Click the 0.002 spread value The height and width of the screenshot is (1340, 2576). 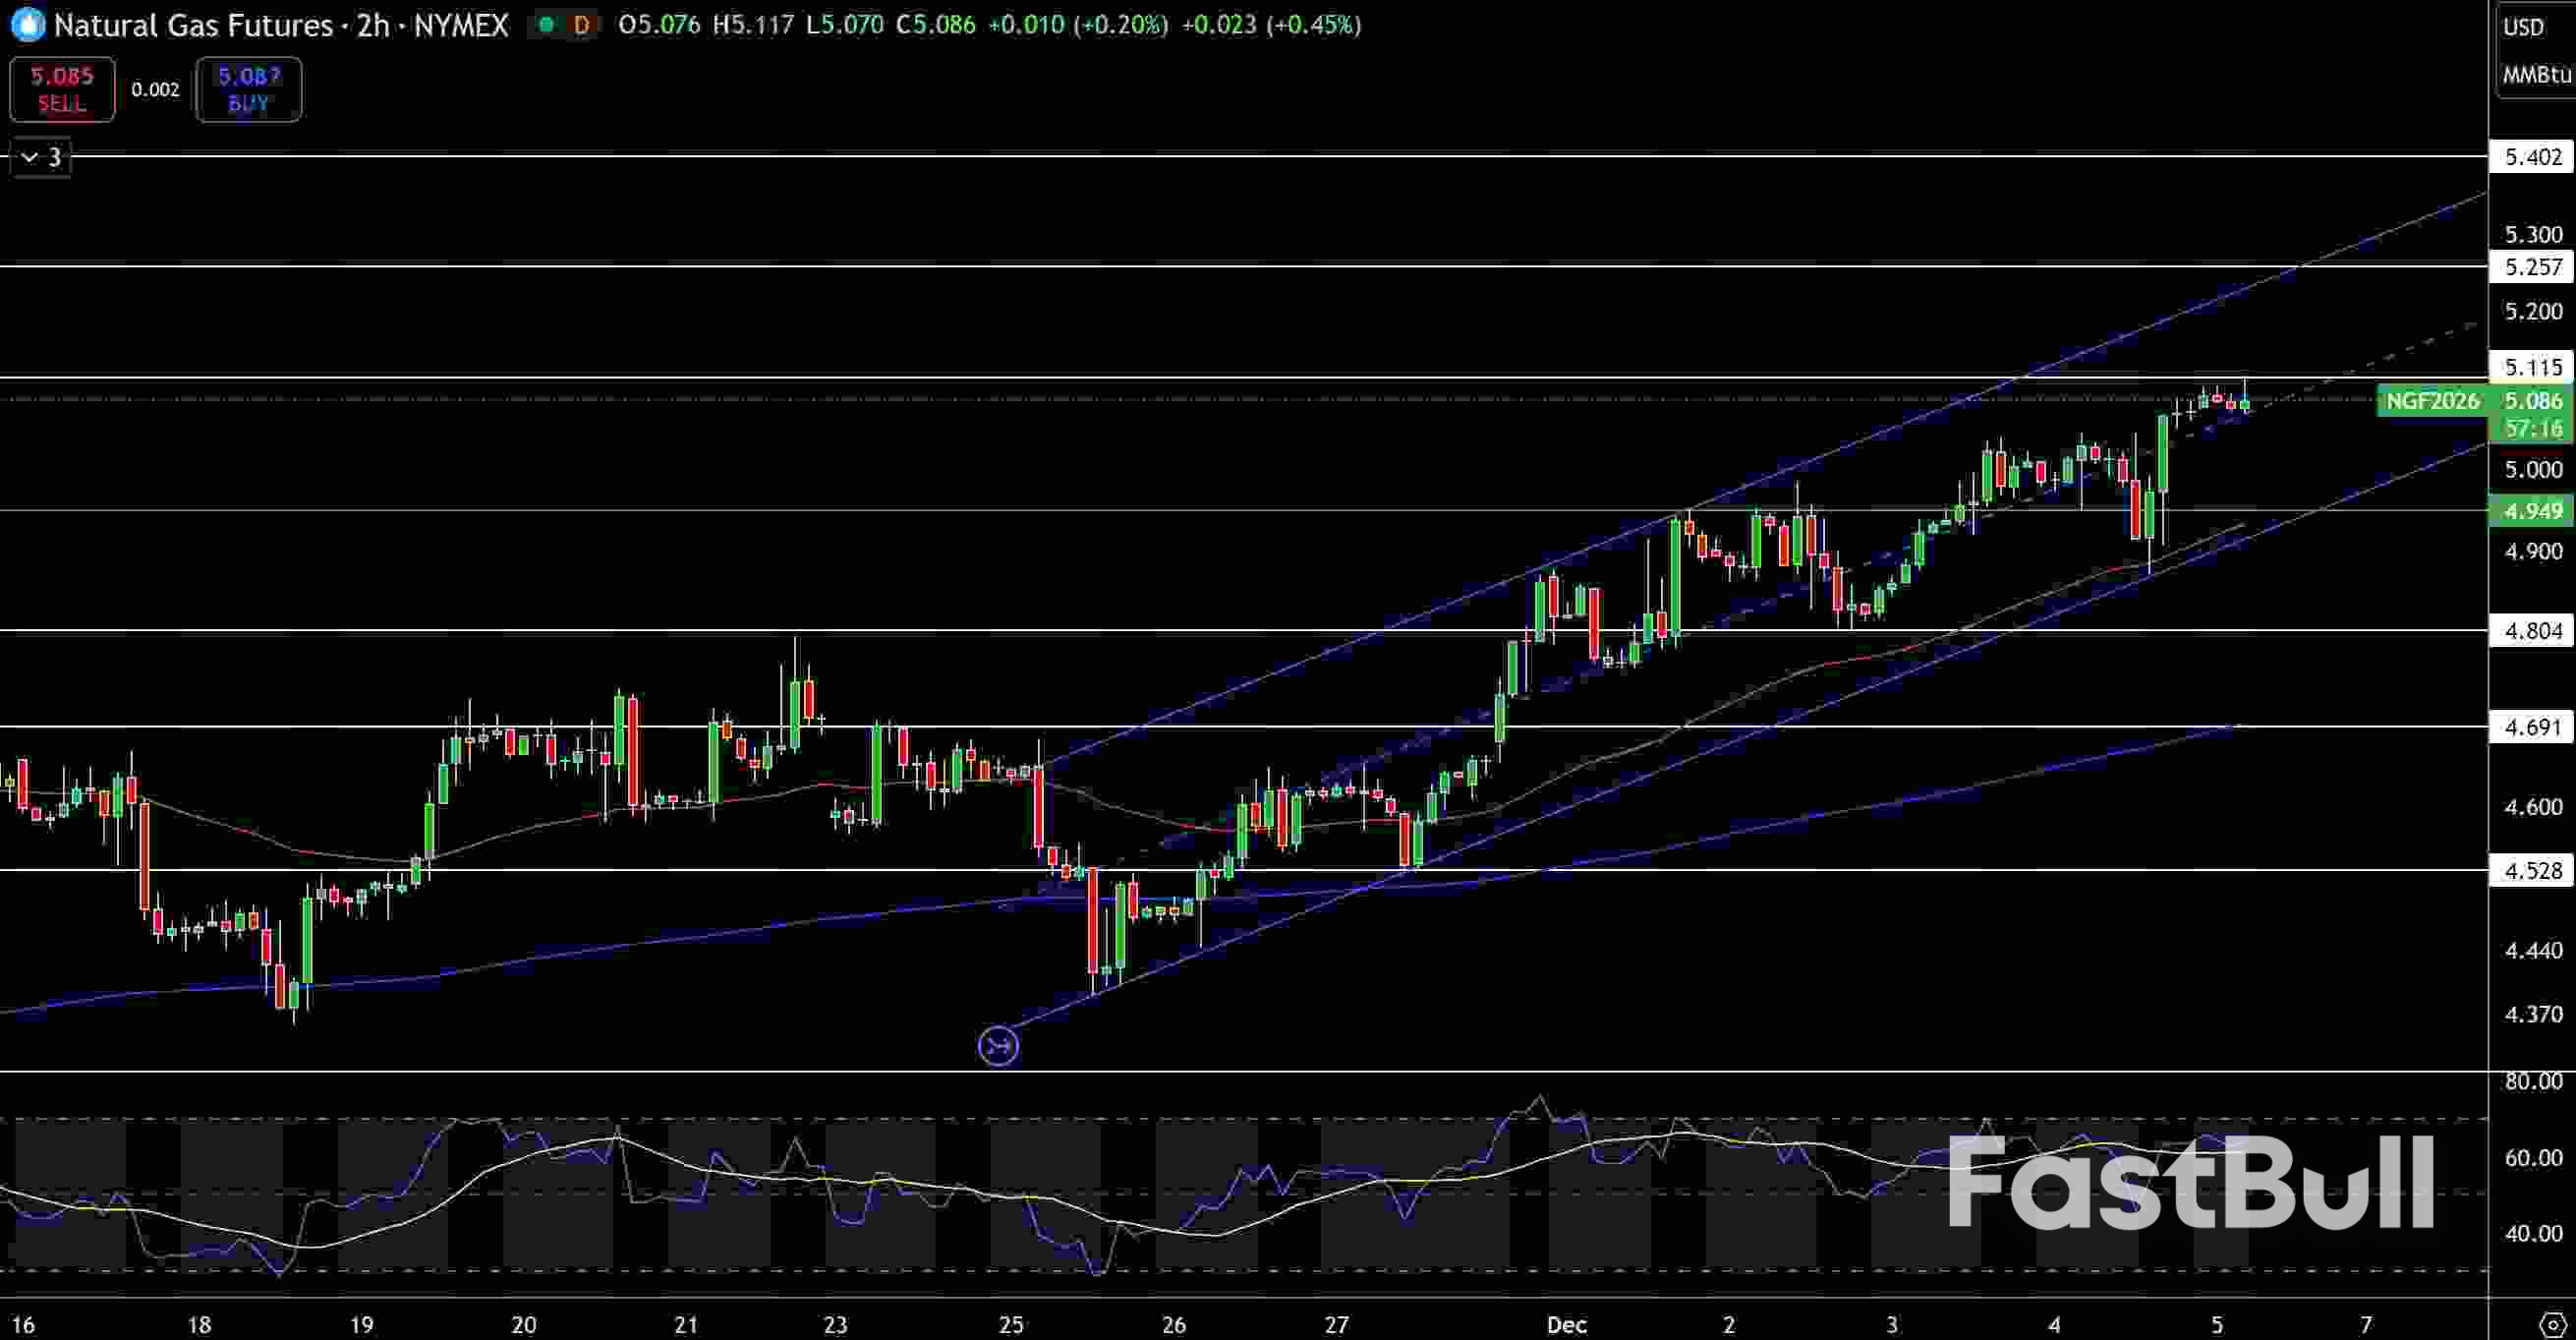[155, 90]
